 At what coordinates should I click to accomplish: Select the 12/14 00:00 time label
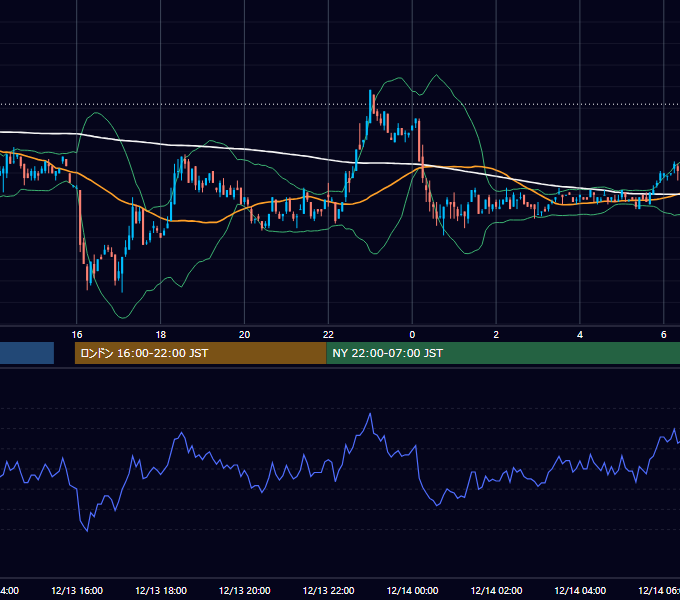pos(412,590)
